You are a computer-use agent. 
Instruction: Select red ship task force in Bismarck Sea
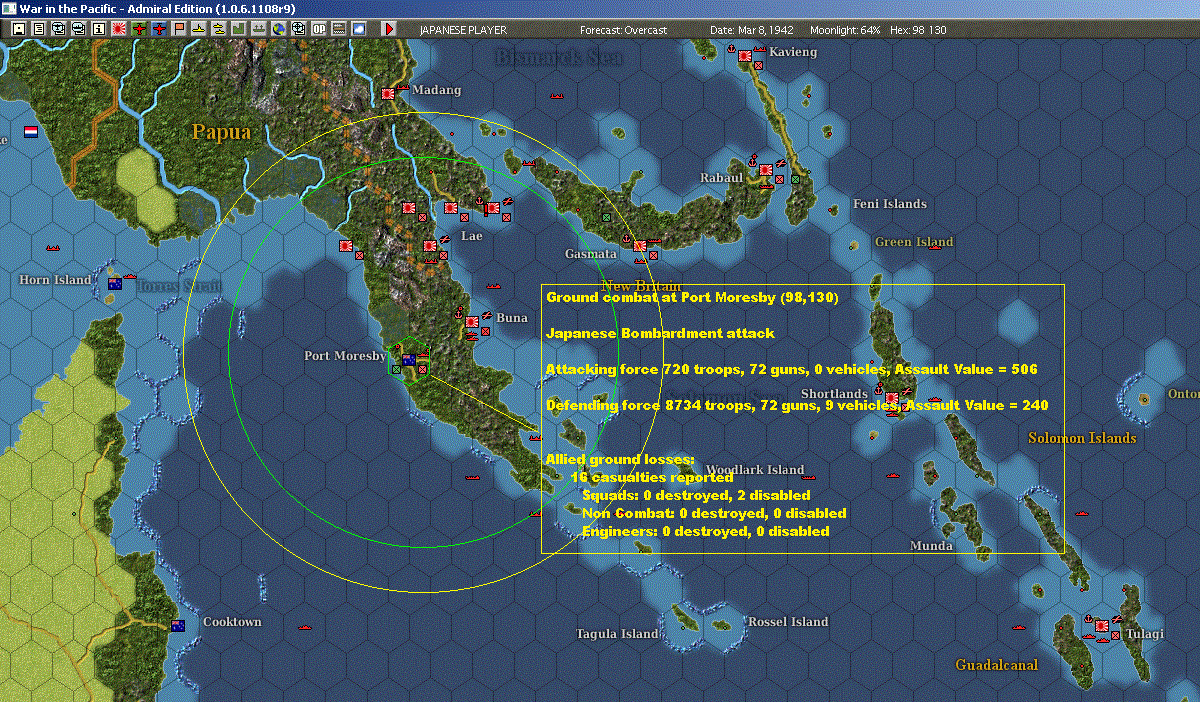point(559,97)
